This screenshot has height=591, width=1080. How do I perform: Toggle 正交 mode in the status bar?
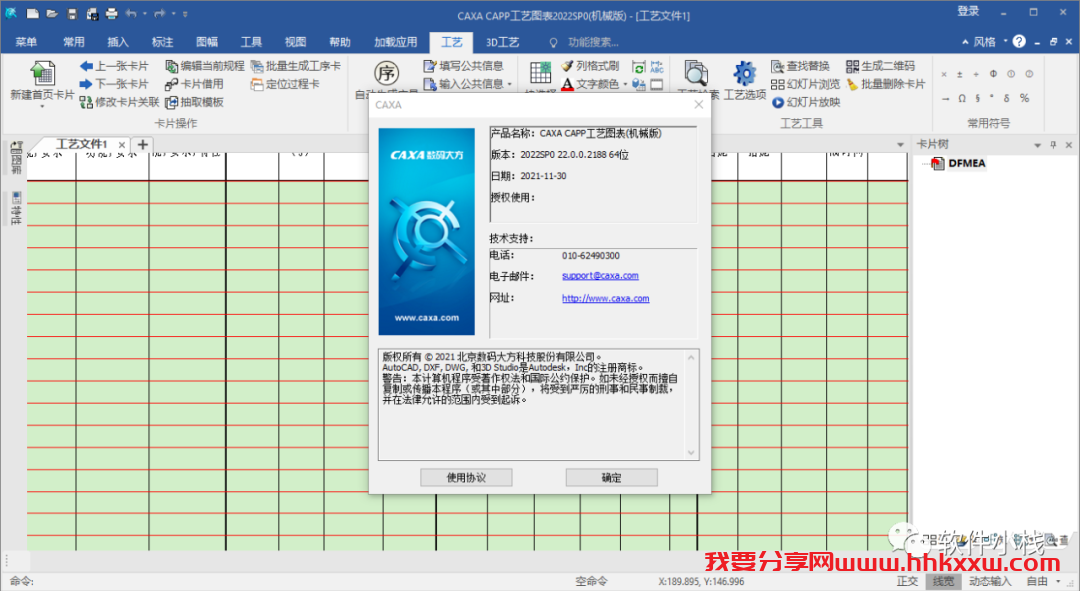click(908, 581)
